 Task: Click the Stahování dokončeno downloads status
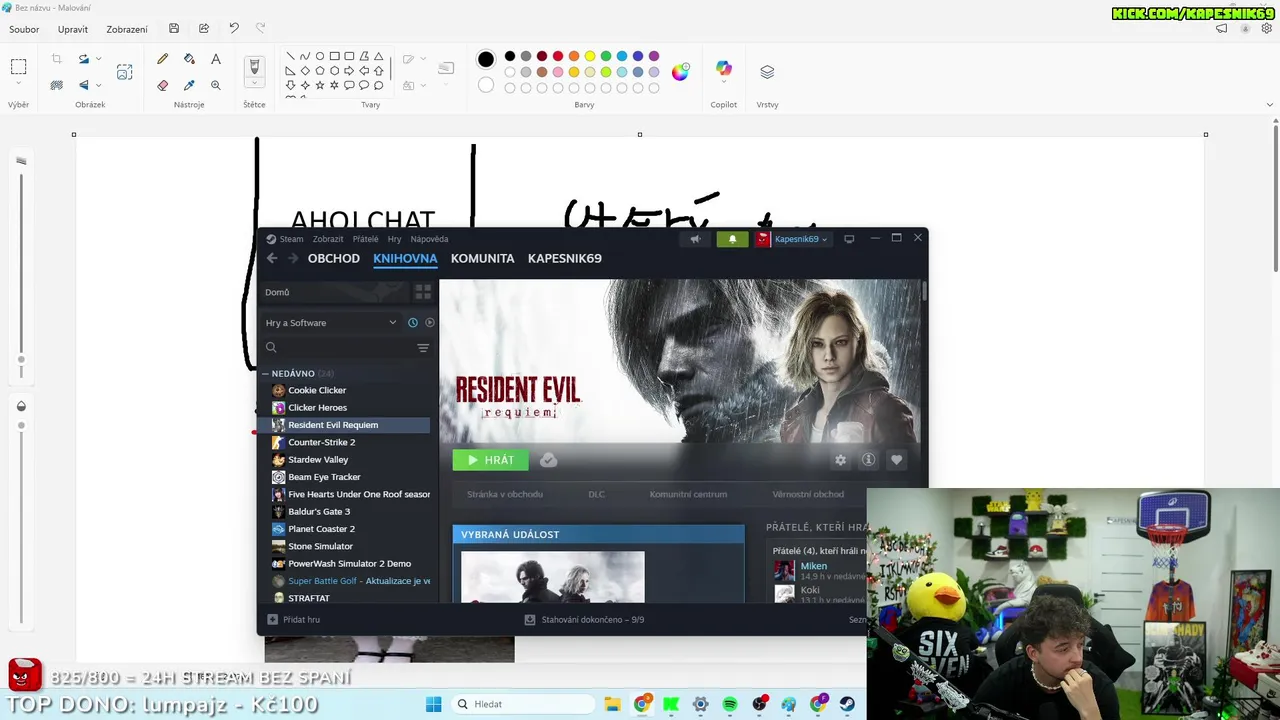pos(585,620)
